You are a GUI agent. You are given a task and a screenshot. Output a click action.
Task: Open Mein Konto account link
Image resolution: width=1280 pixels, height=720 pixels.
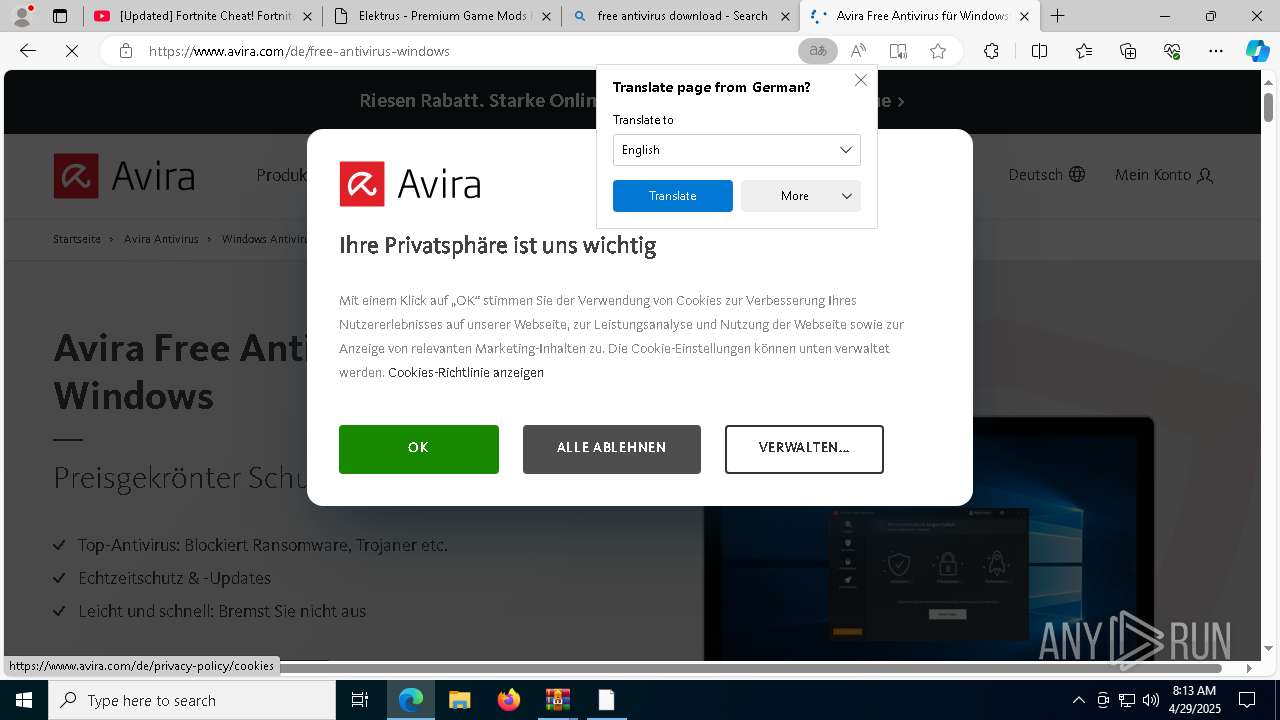pos(1164,175)
